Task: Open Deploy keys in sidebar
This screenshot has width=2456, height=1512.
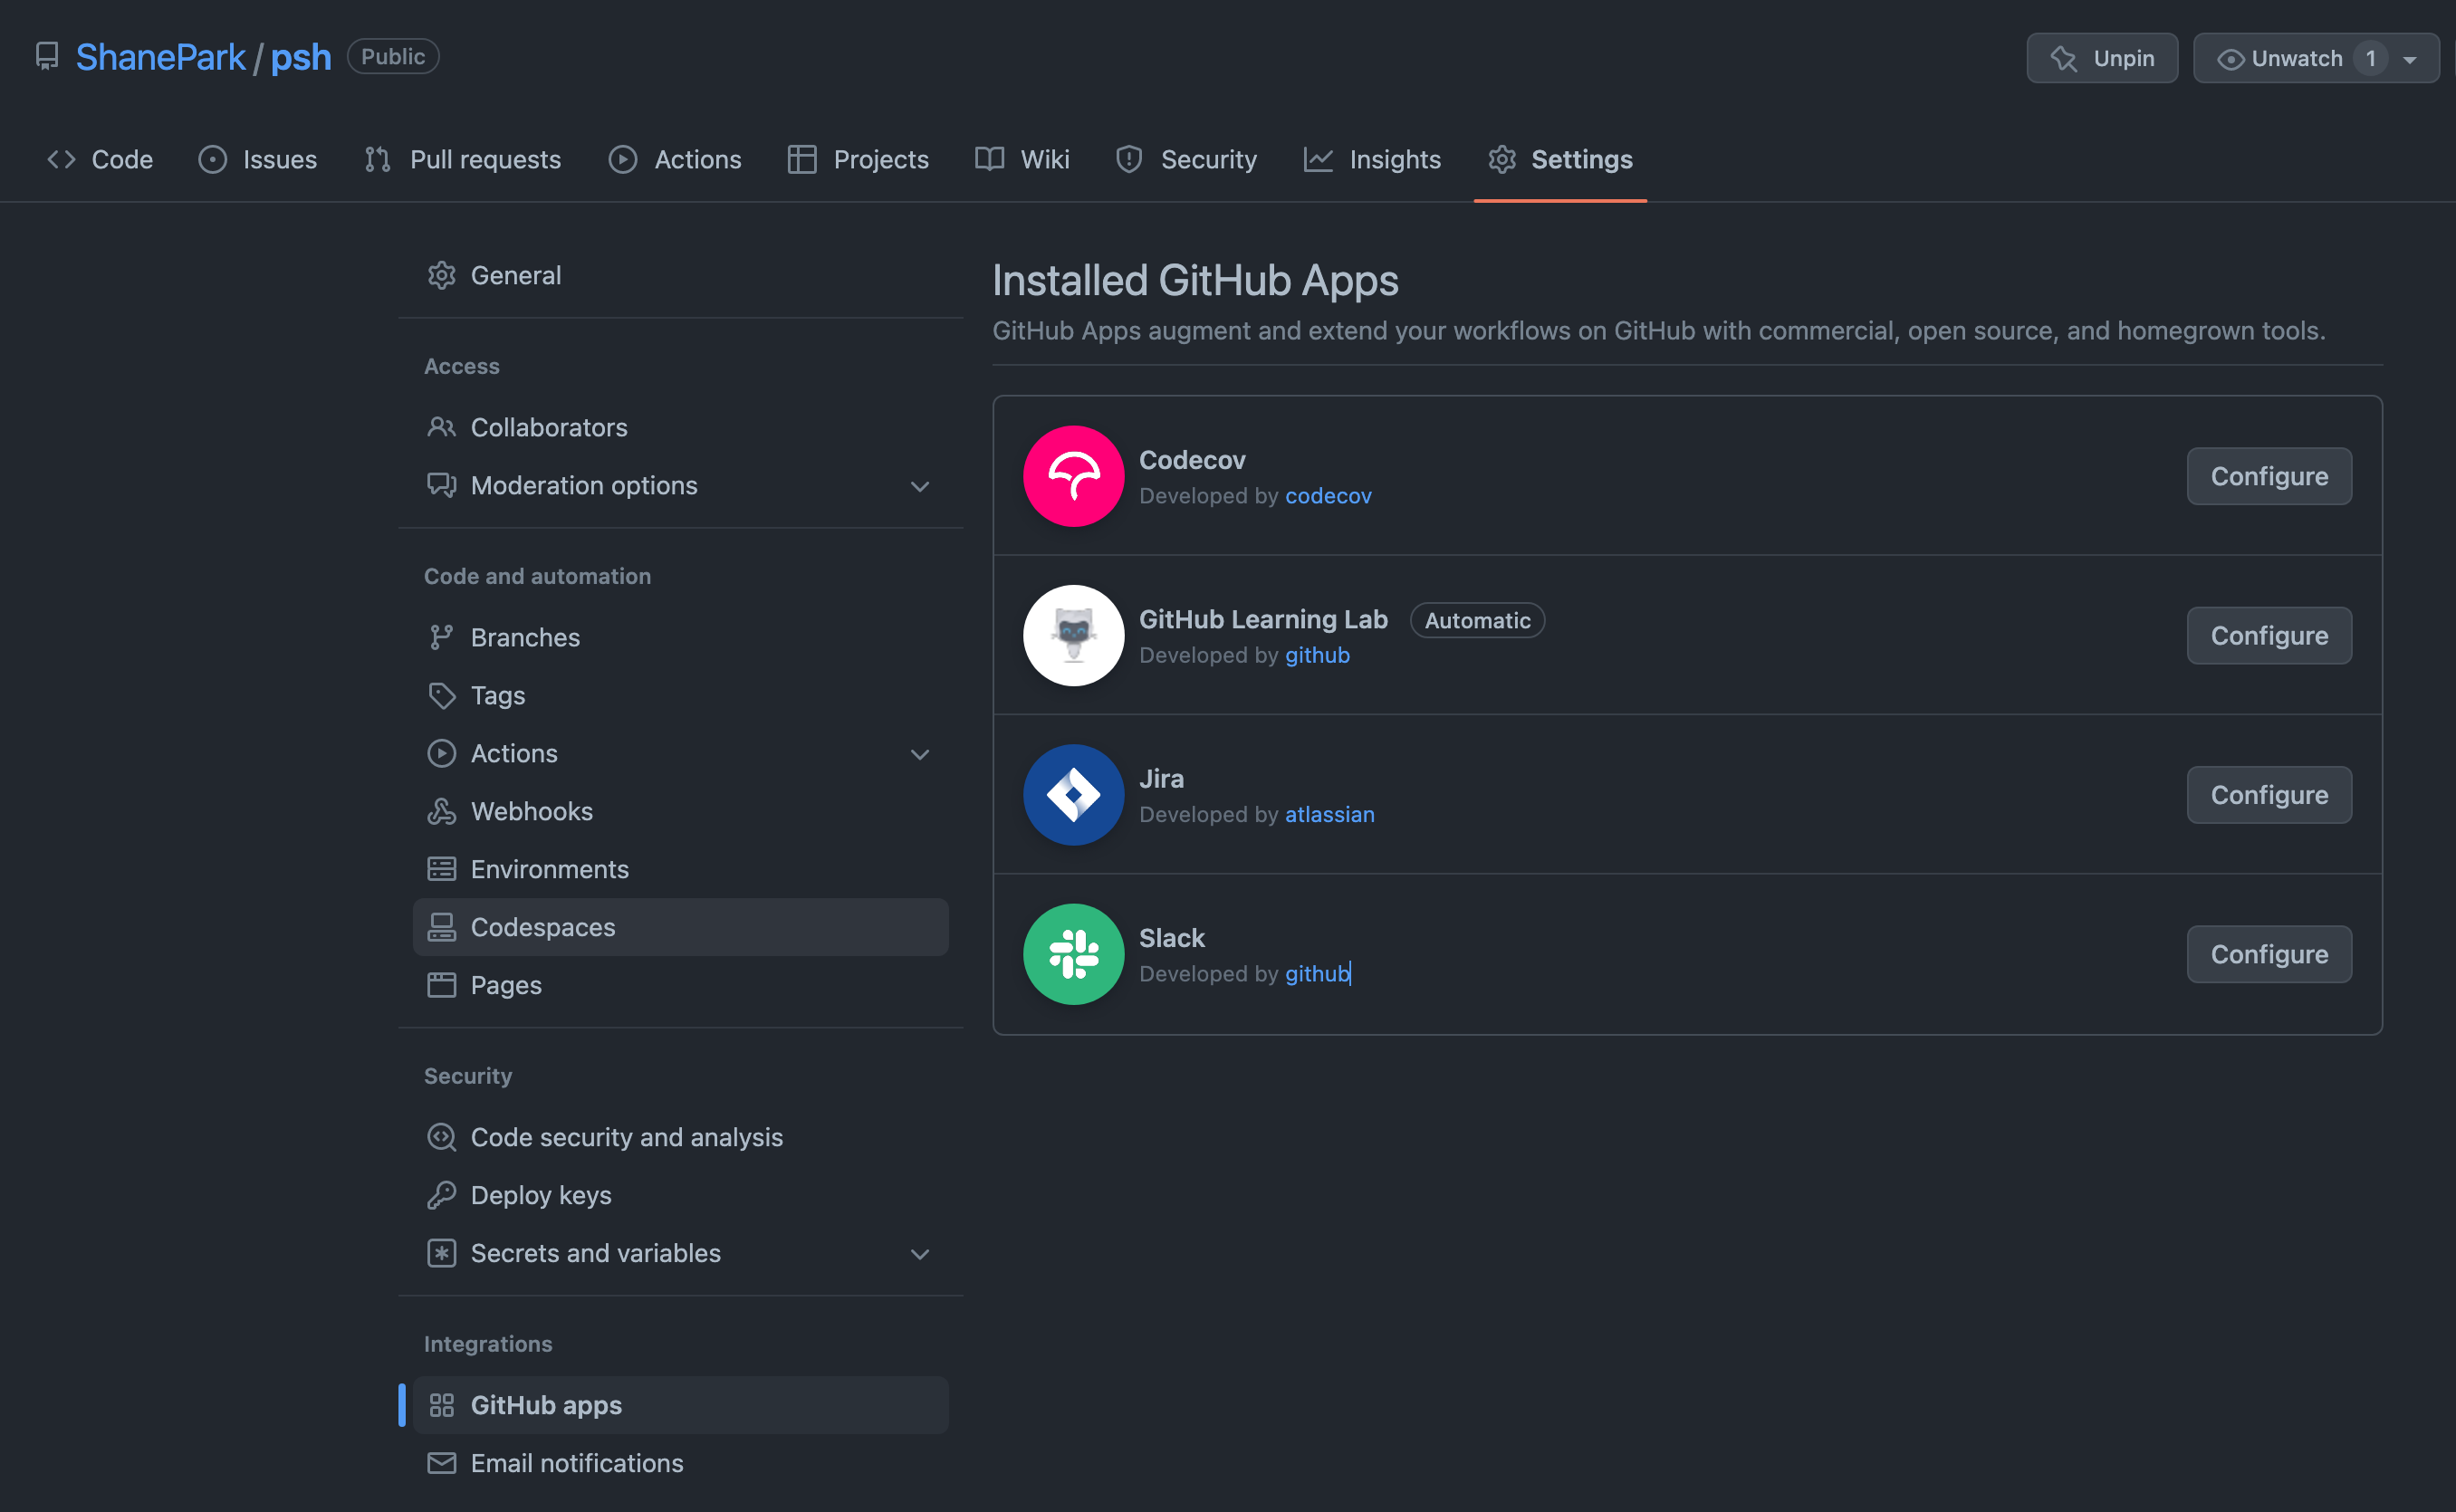Action: 540,1195
